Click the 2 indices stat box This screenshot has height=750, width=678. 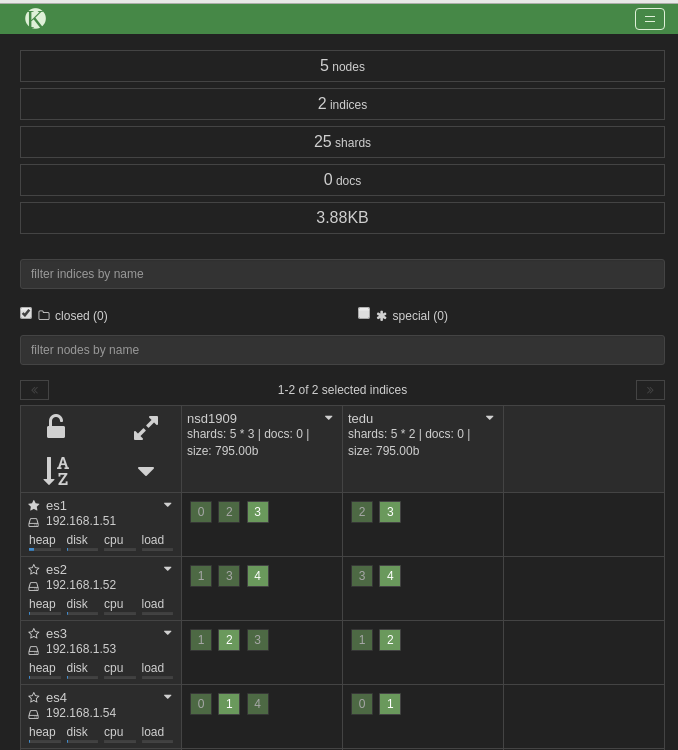pos(342,104)
